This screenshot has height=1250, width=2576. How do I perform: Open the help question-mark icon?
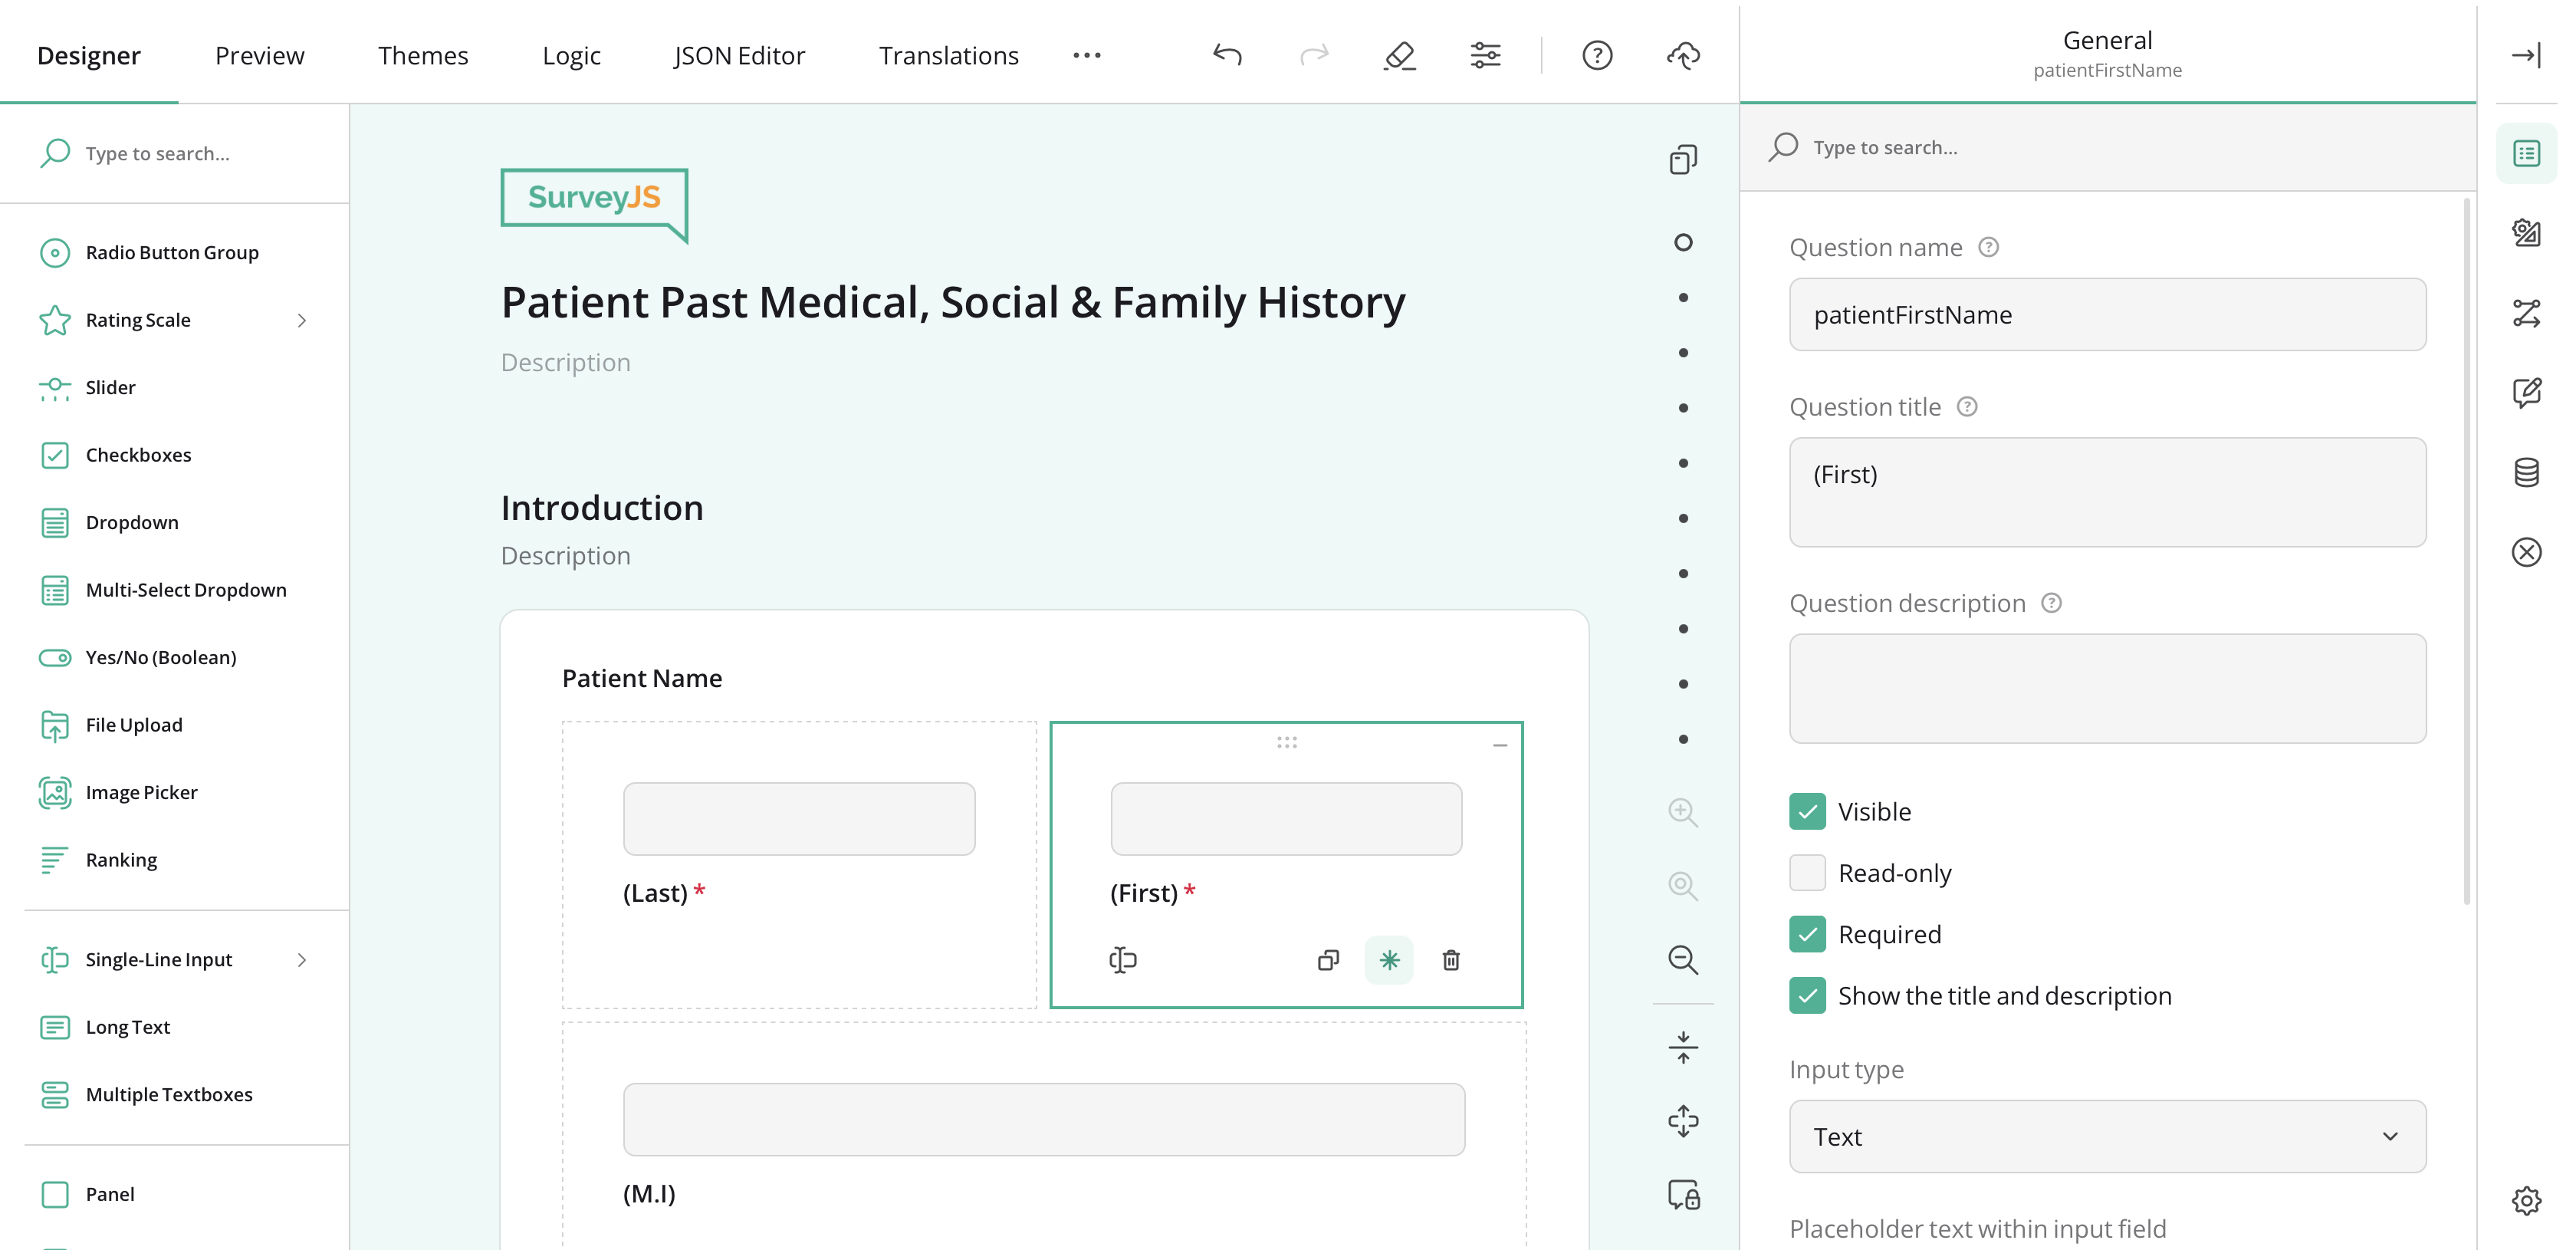(x=1597, y=55)
